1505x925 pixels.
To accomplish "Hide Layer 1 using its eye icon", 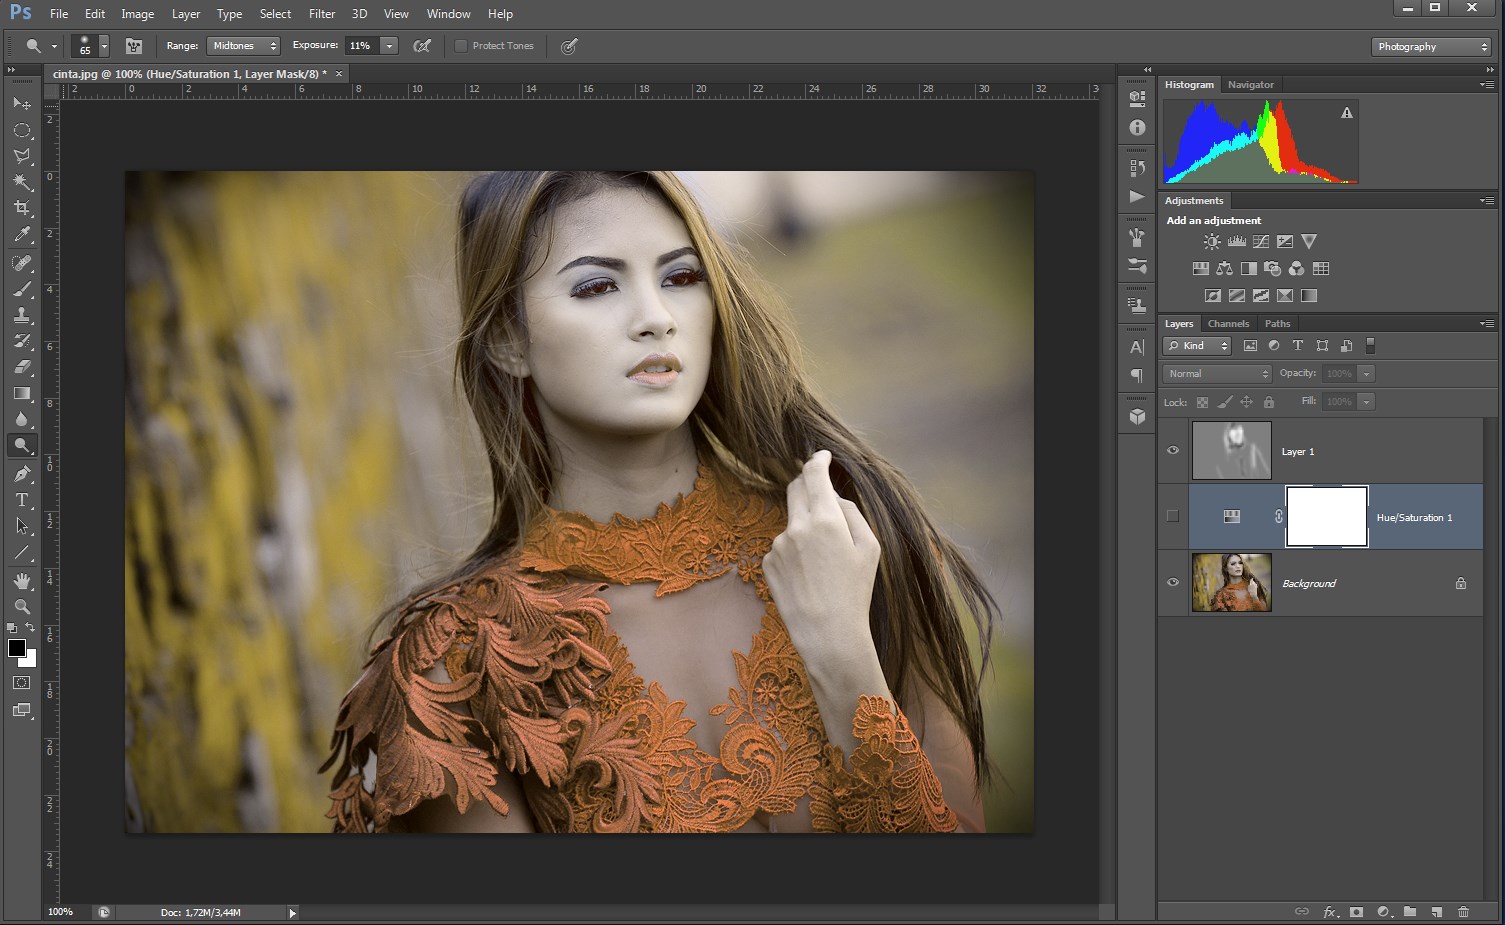I will [1173, 450].
